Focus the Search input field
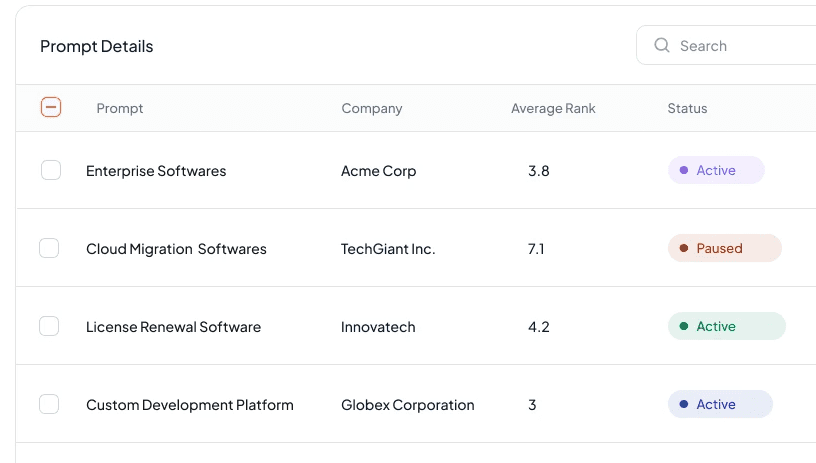Screen dimensions: 816x463 726,45
